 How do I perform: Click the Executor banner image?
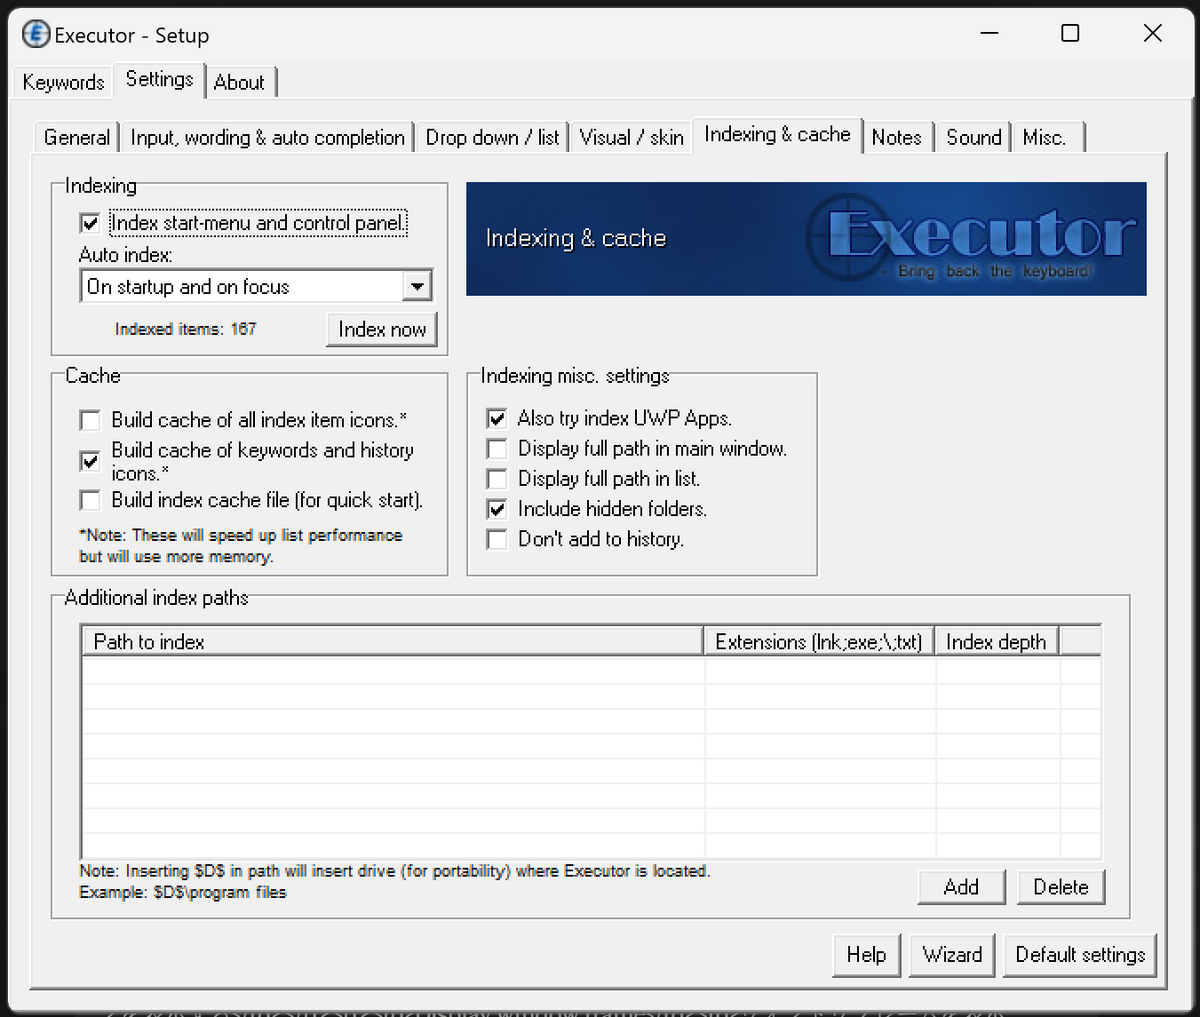click(x=806, y=239)
